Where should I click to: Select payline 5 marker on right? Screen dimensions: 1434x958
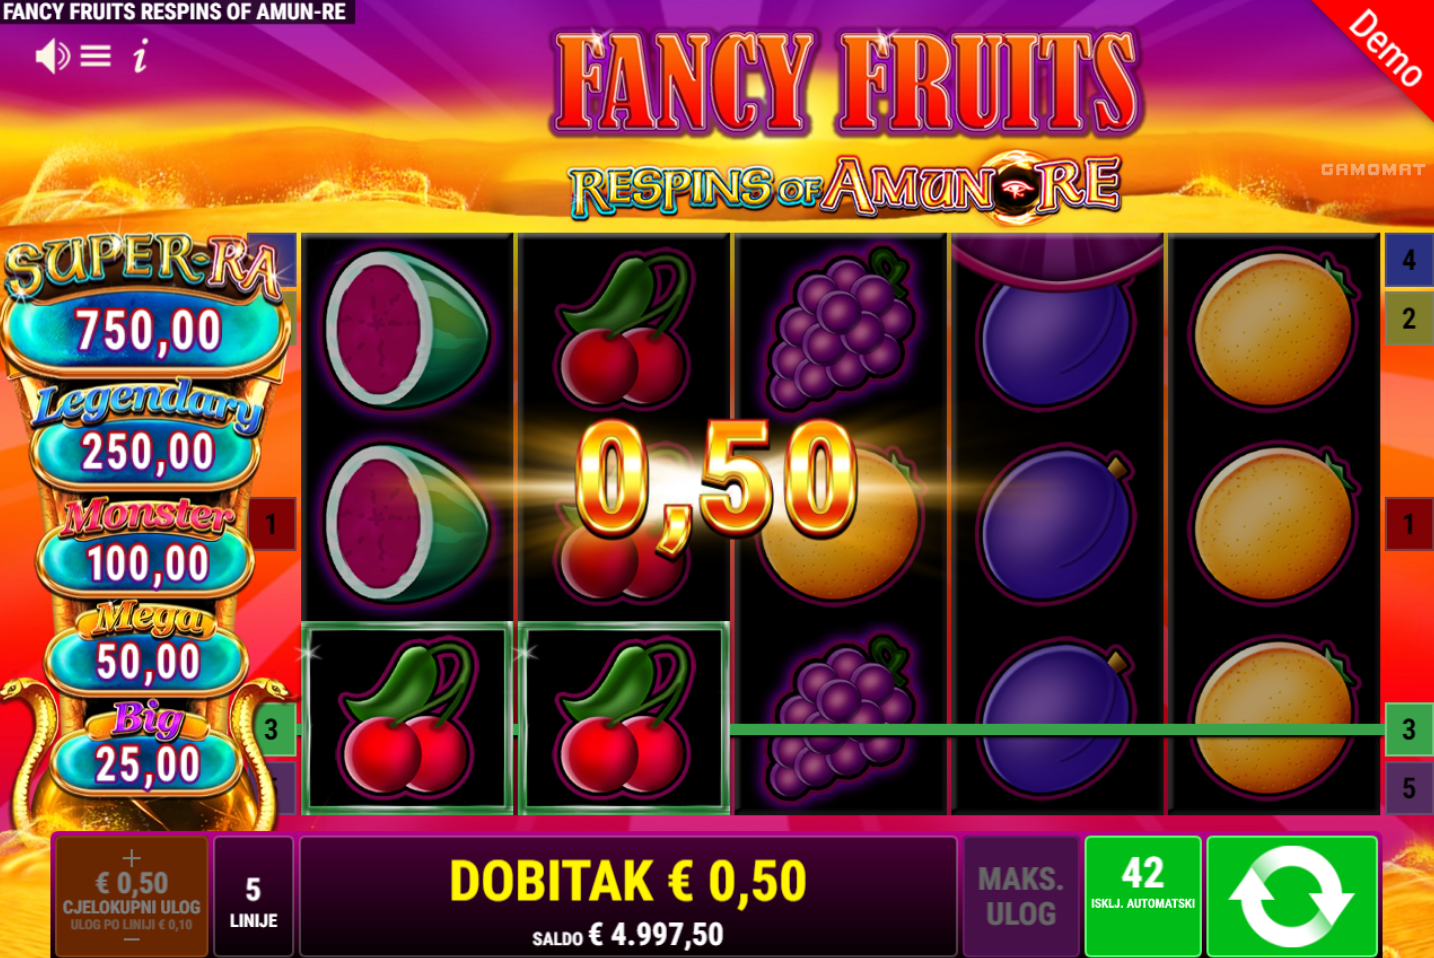pos(1408,788)
